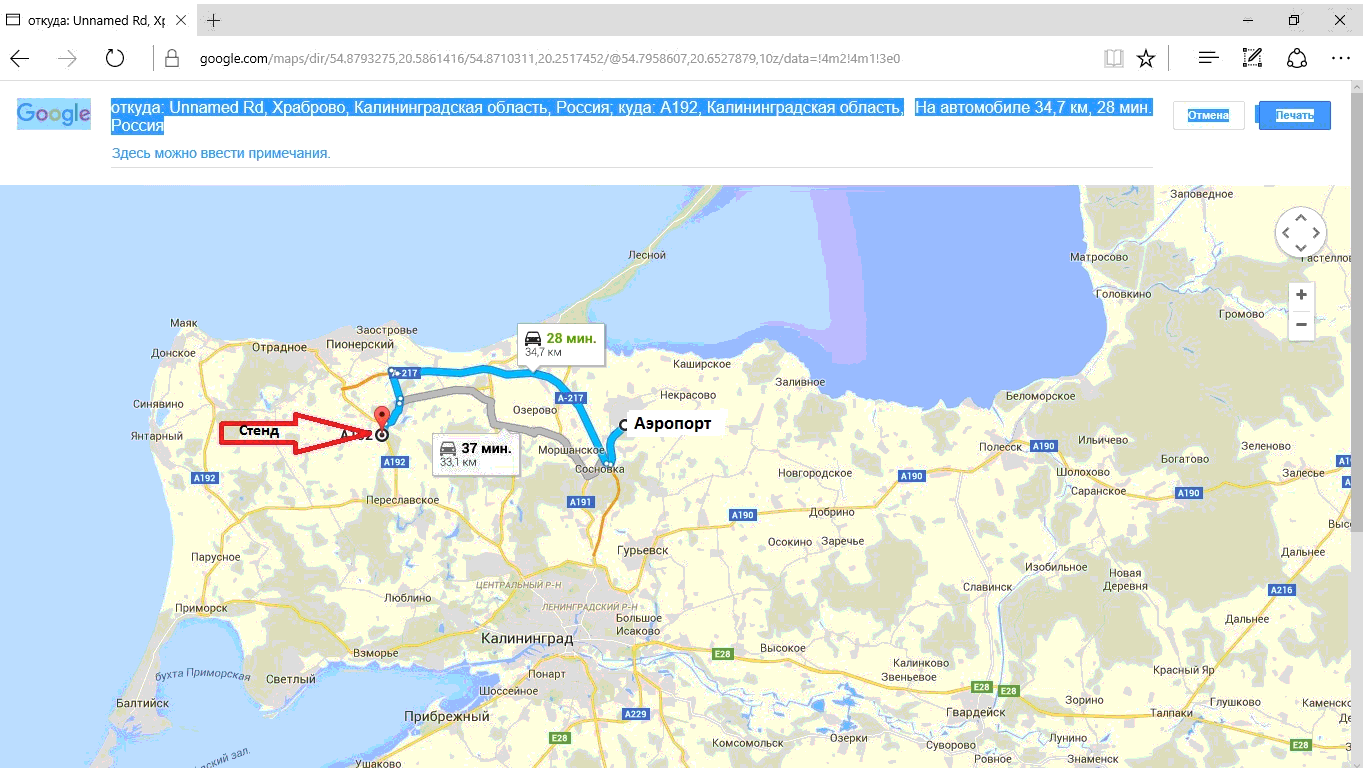Open a new tab with plus button
The width and height of the screenshot is (1366, 768).
[214, 20]
